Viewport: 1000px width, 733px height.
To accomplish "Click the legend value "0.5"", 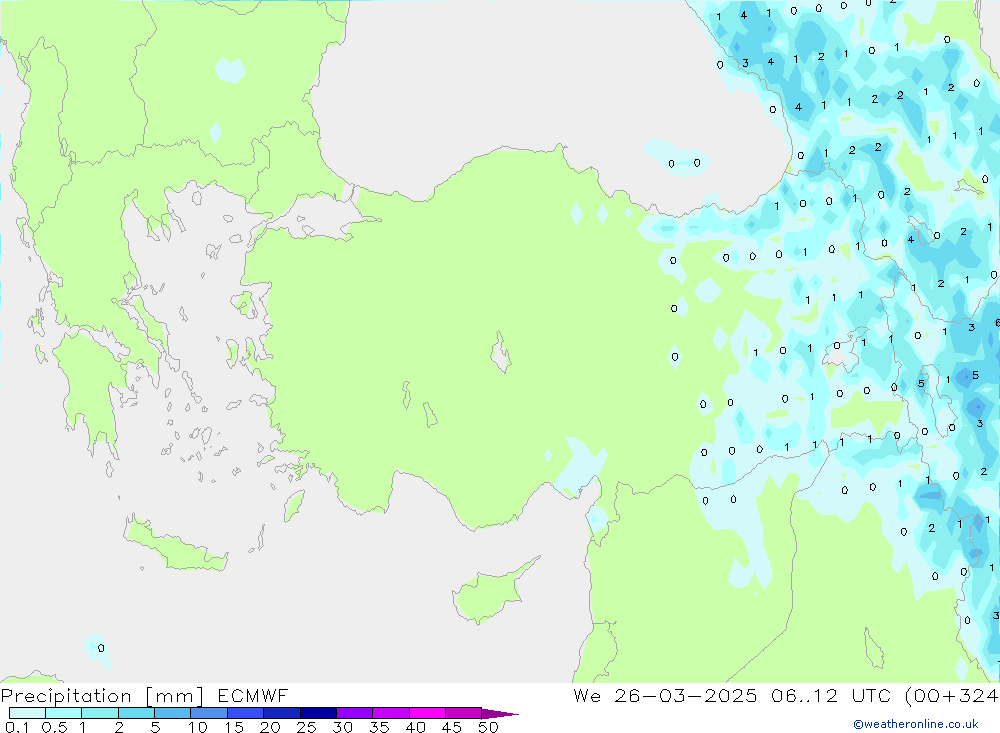I will click(x=55, y=727).
